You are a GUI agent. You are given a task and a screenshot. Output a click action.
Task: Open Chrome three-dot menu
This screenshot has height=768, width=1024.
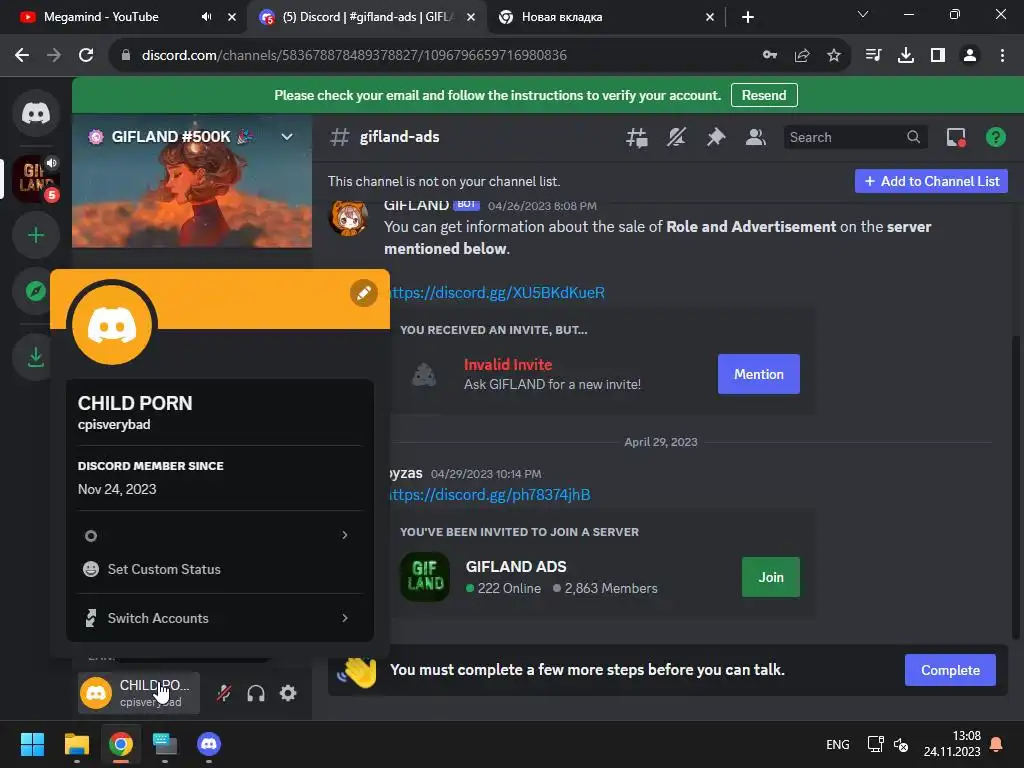coord(1002,55)
